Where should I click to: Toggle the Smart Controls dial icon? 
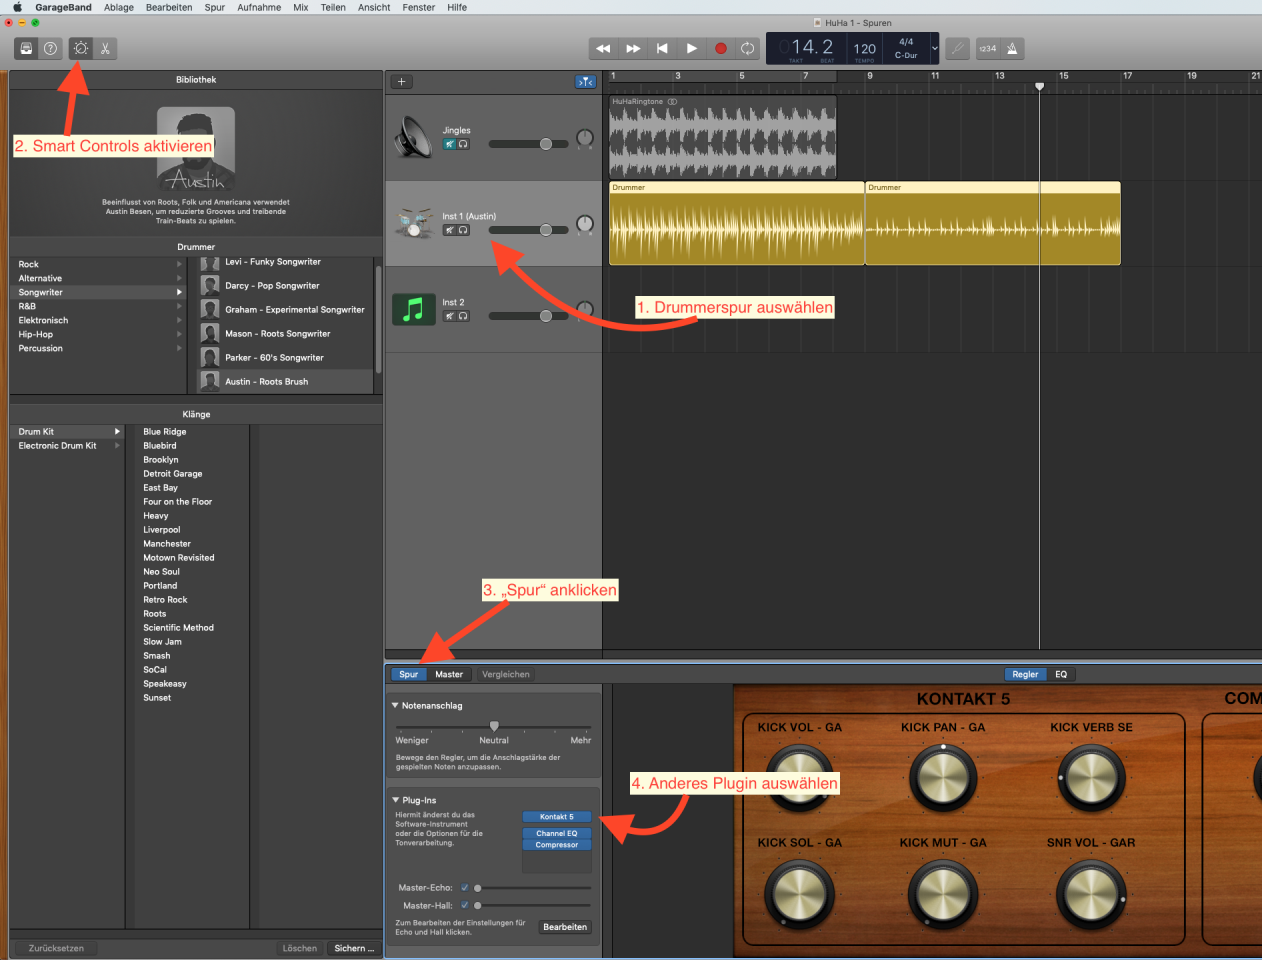point(81,48)
